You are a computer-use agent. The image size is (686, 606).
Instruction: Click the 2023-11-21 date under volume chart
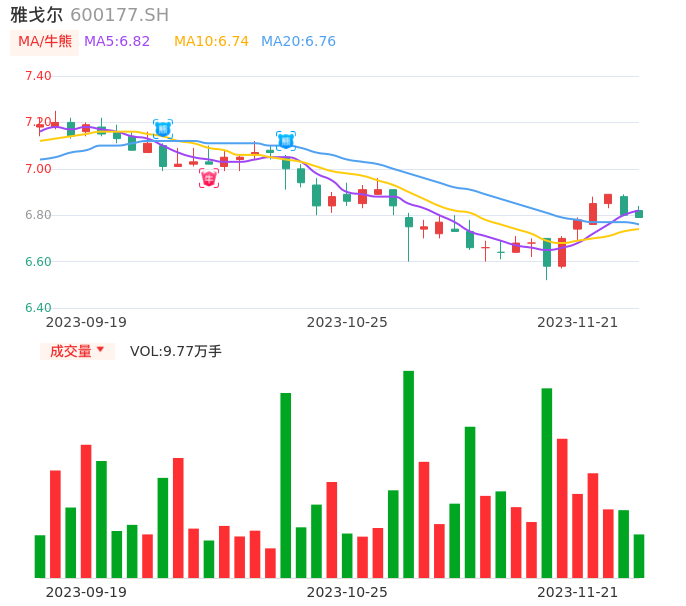tap(578, 592)
